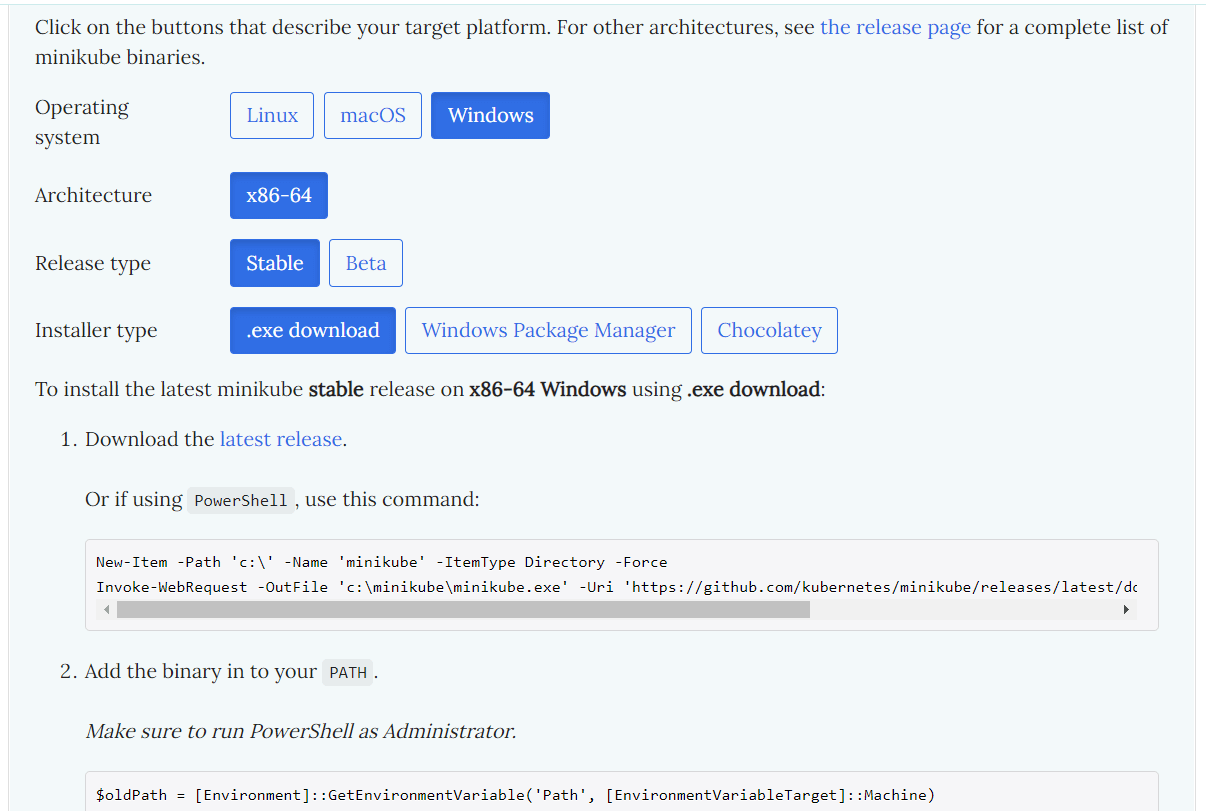Click the '$oldPath = [Environment]' code line

[x=515, y=795]
